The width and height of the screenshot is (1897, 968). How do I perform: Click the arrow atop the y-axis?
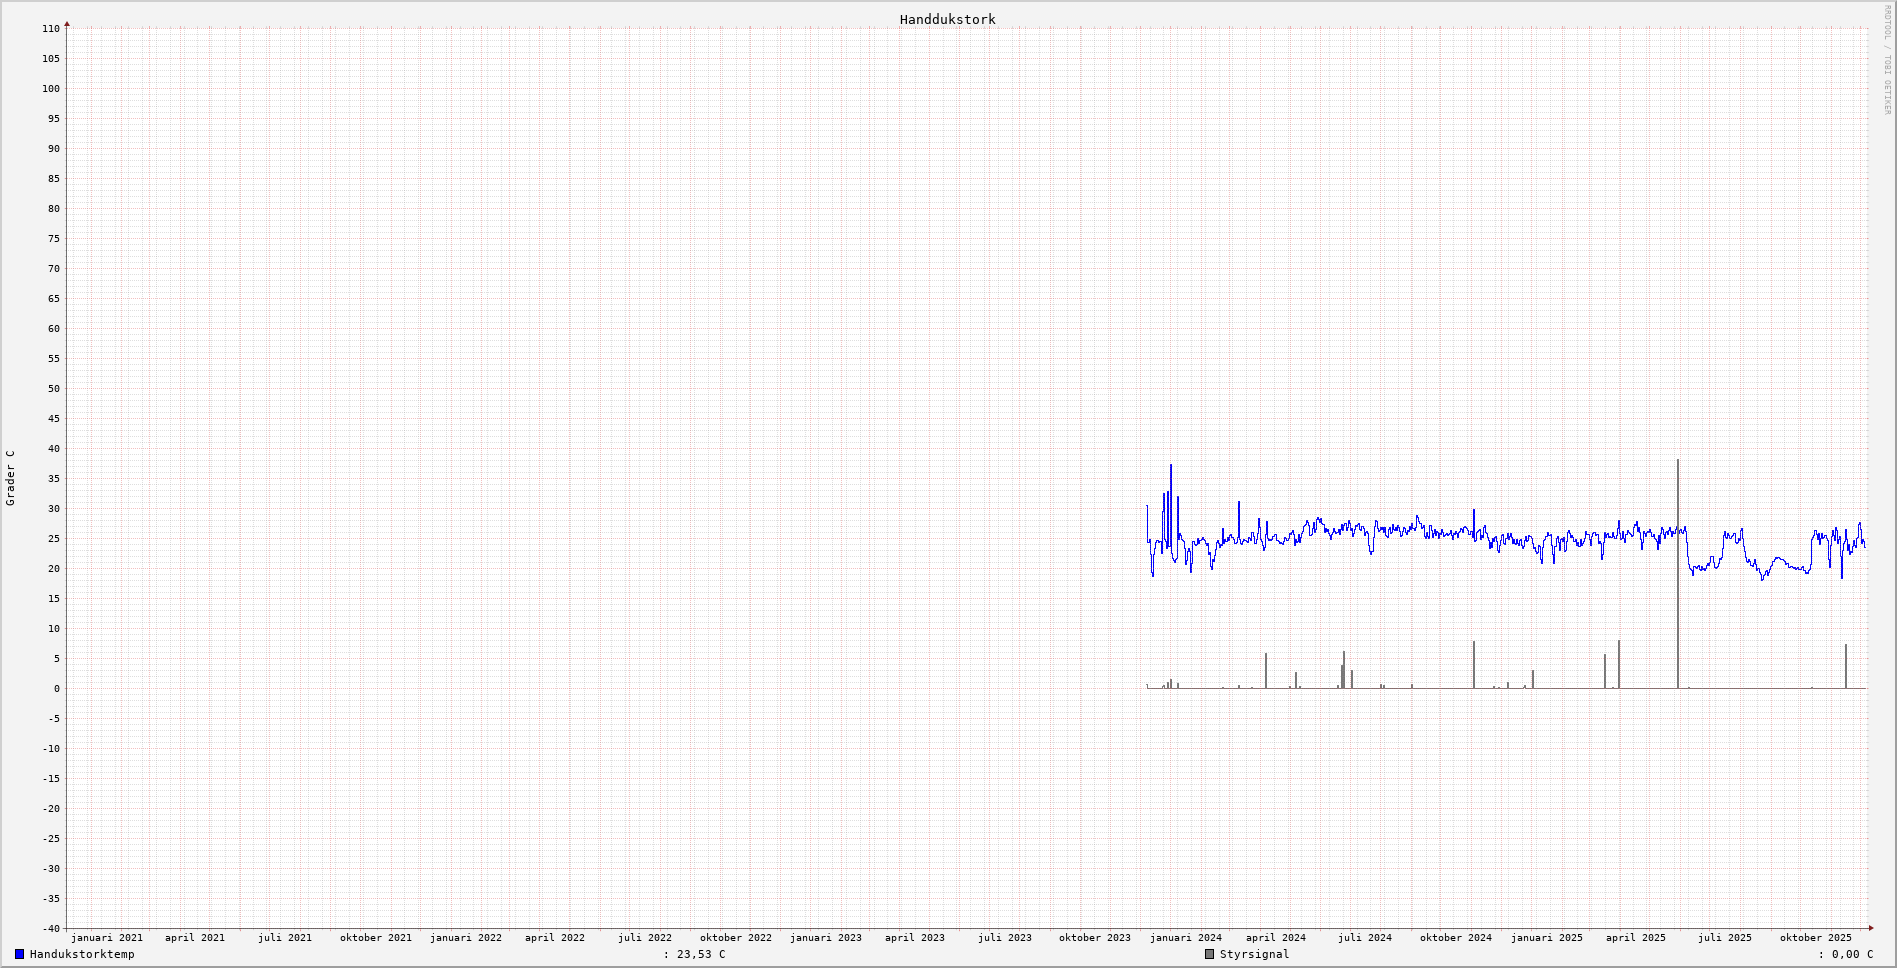(67, 24)
